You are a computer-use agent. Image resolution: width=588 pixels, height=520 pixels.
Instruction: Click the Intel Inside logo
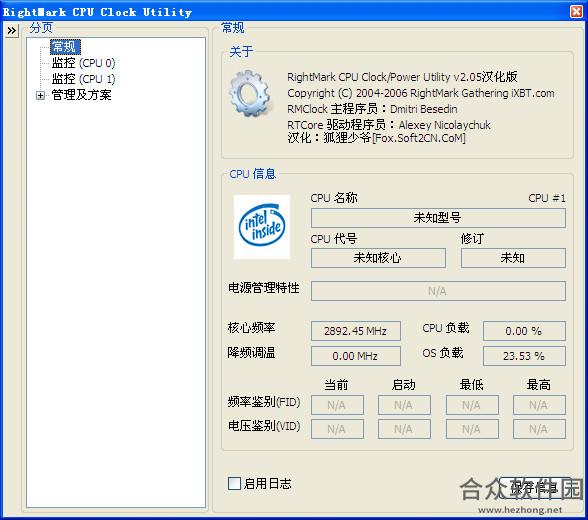pos(262,226)
